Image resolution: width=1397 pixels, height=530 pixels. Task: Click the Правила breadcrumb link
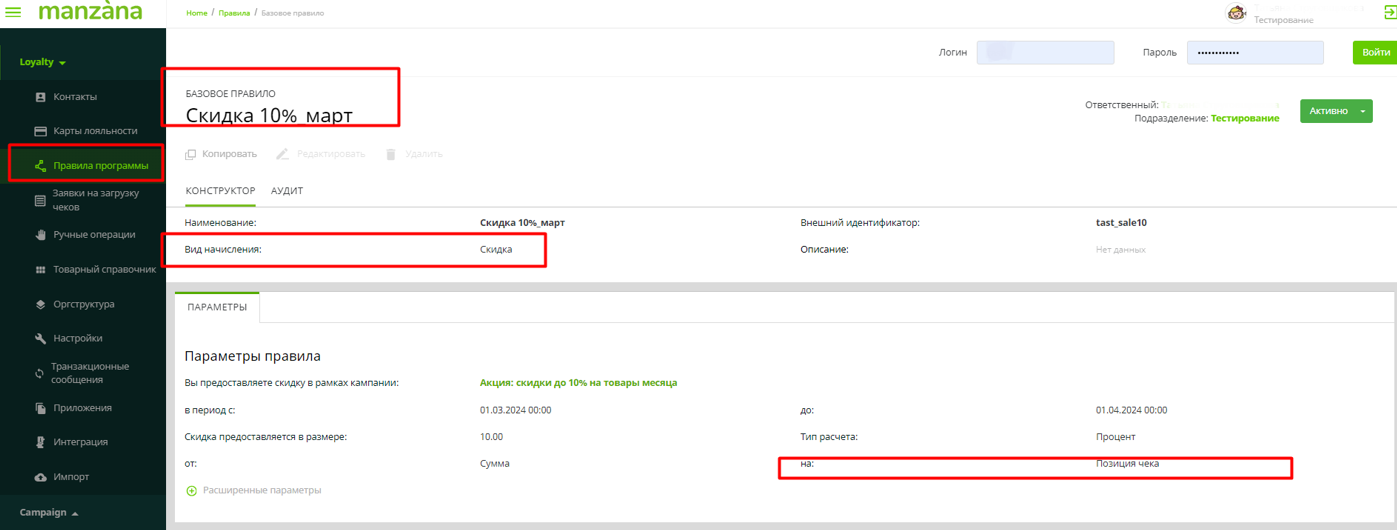point(234,13)
